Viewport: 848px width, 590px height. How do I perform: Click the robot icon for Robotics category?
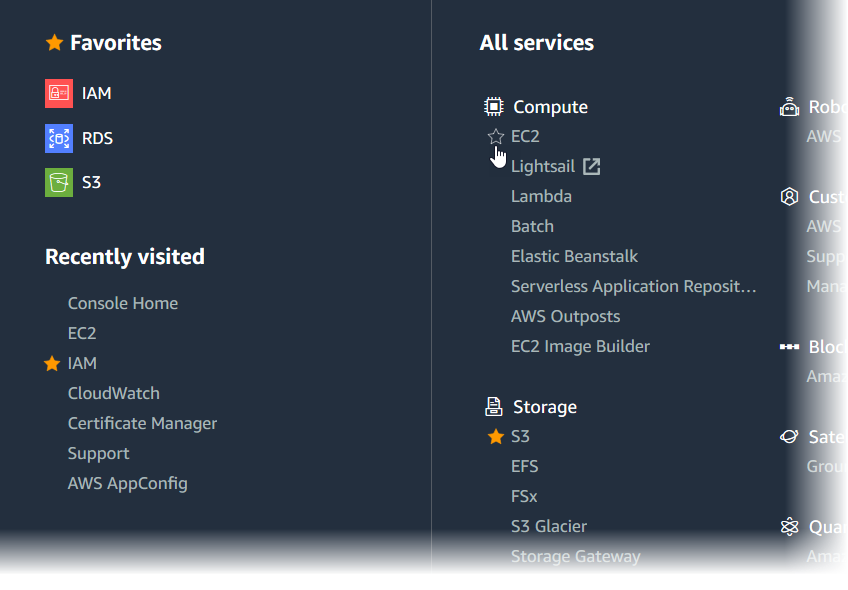click(x=790, y=107)
